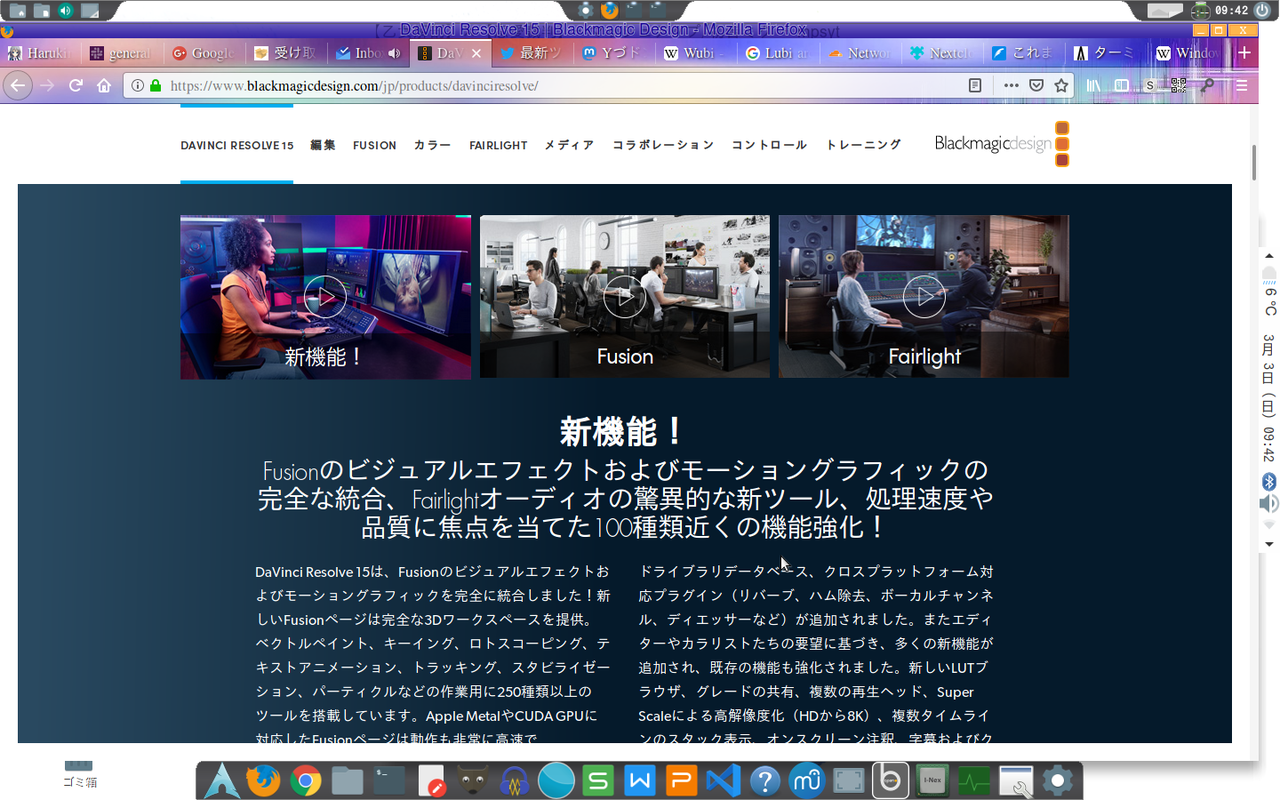Screen dimensions: 1280x800
Task: Switch to the Twitter 最新ツ tab
Action: 532,53
